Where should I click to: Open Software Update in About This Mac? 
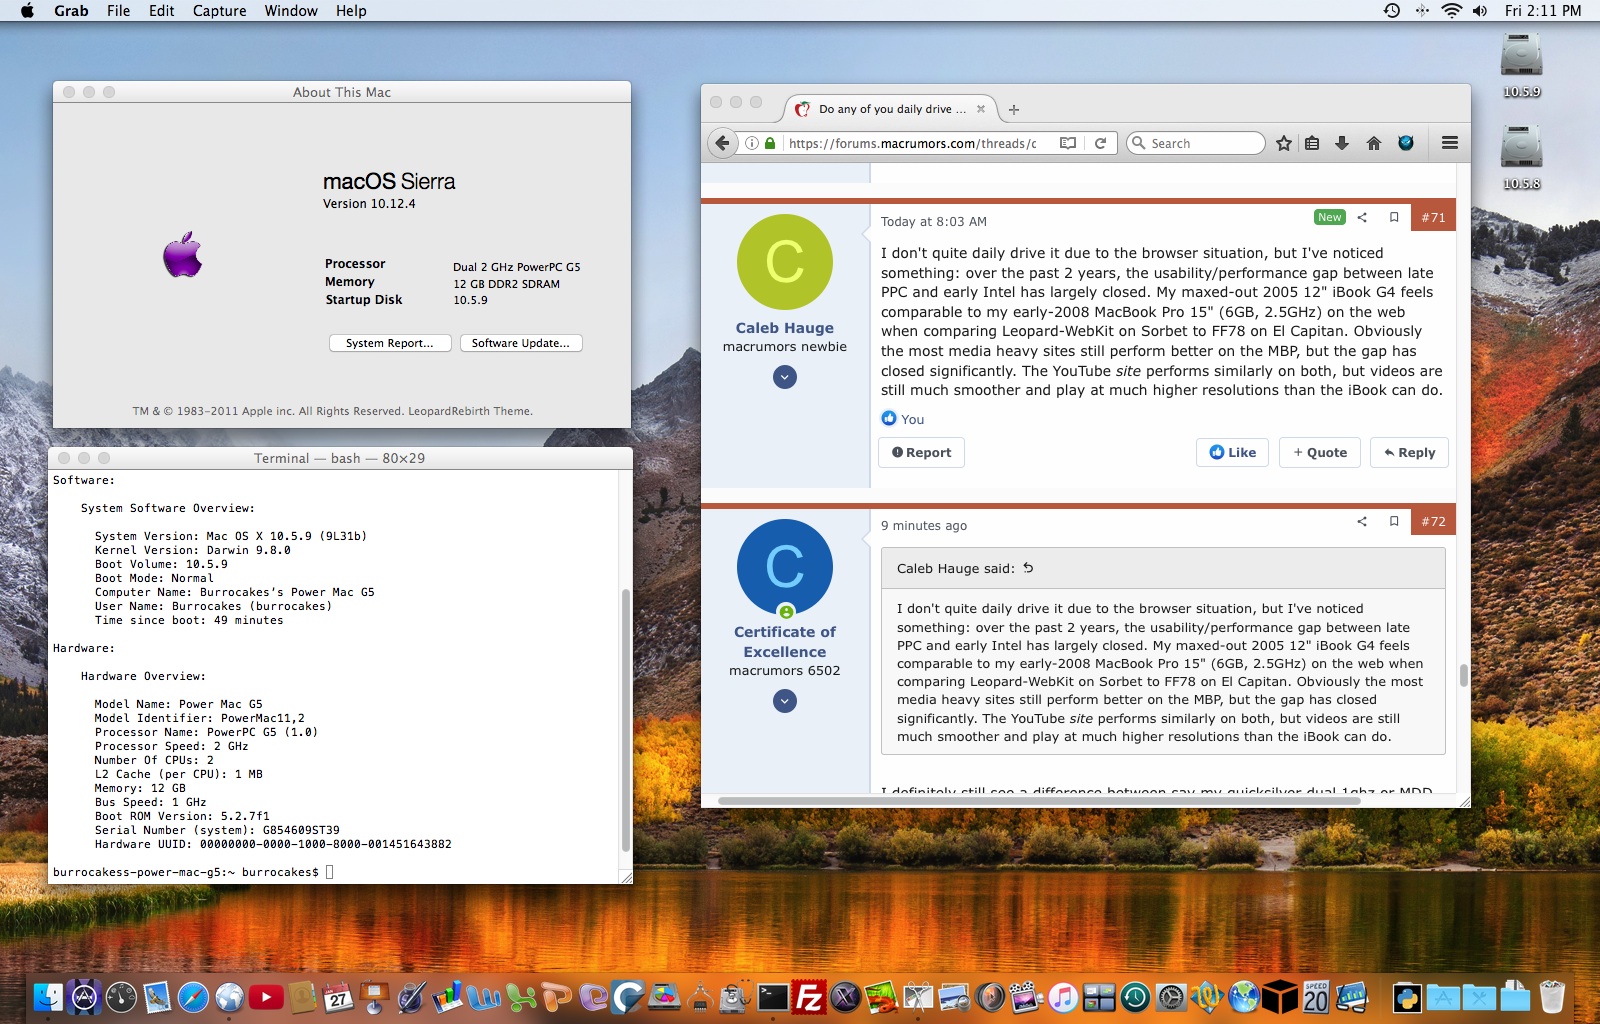point(521,343)
